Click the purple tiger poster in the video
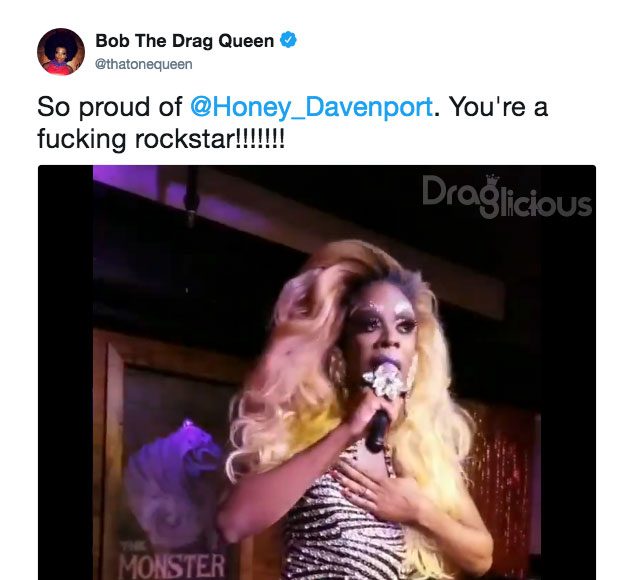This screenshot has width=631, height=580. pos(174,475)
